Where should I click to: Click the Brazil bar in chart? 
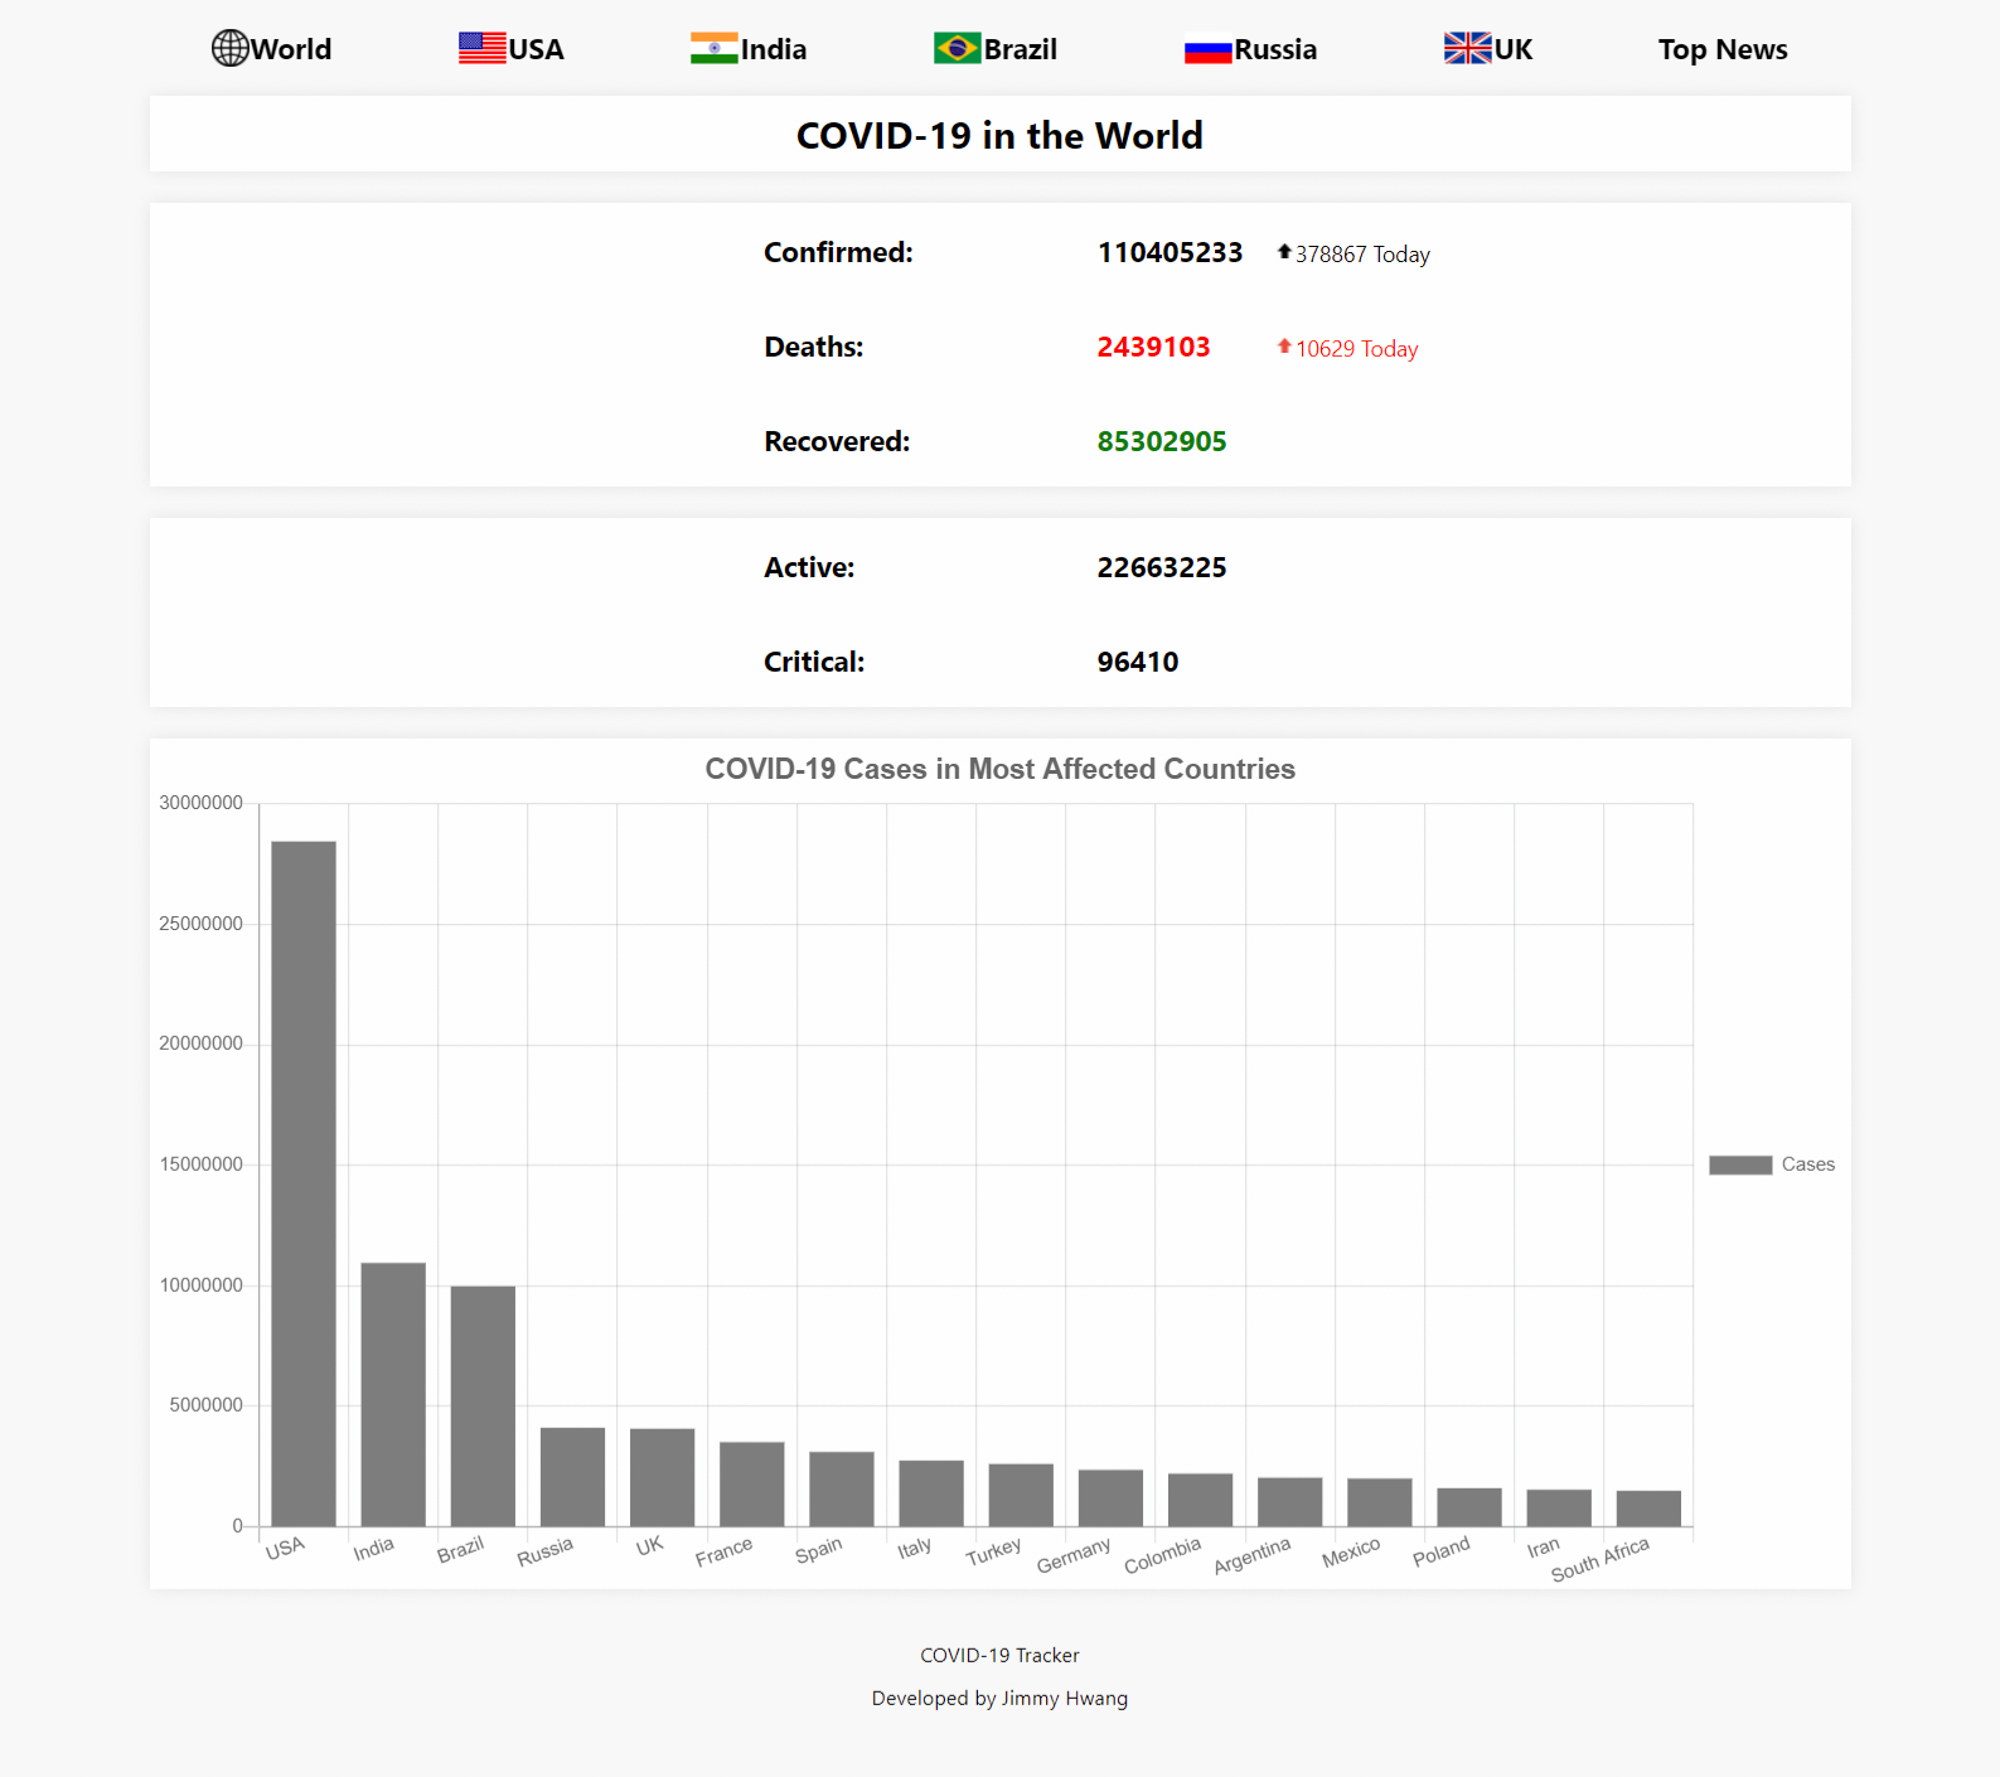(483, 1405)
